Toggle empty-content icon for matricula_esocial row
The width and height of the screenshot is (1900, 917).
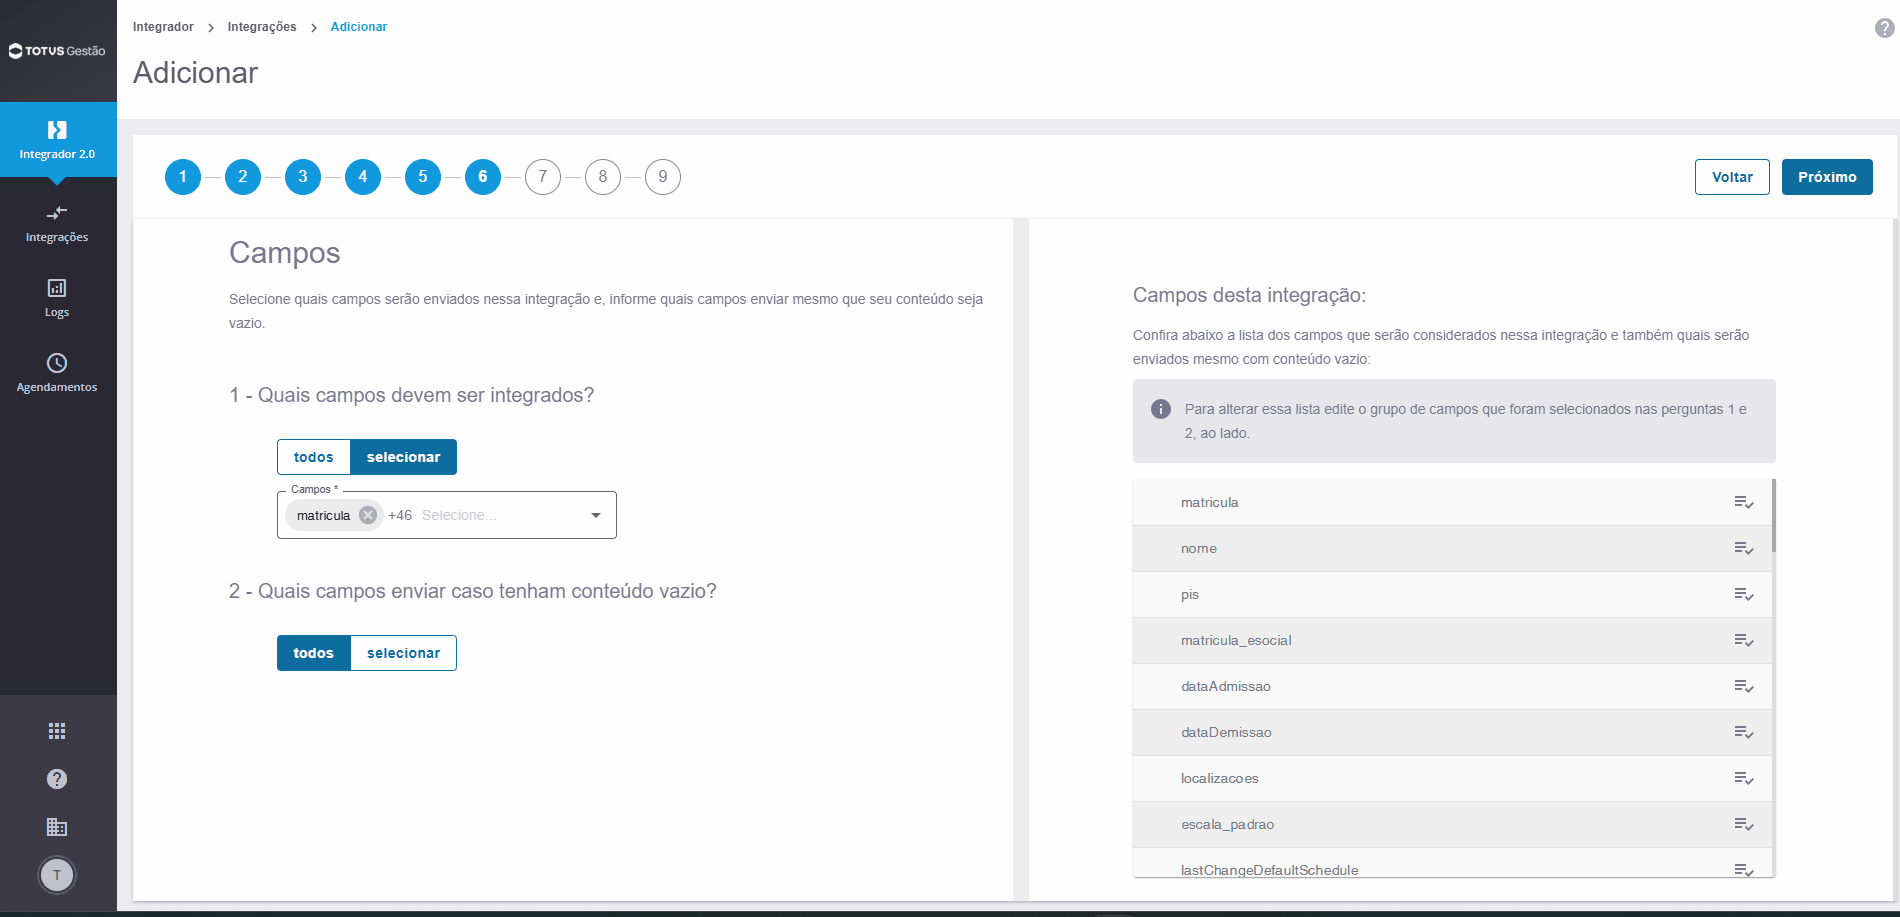tap(1744, 640)
